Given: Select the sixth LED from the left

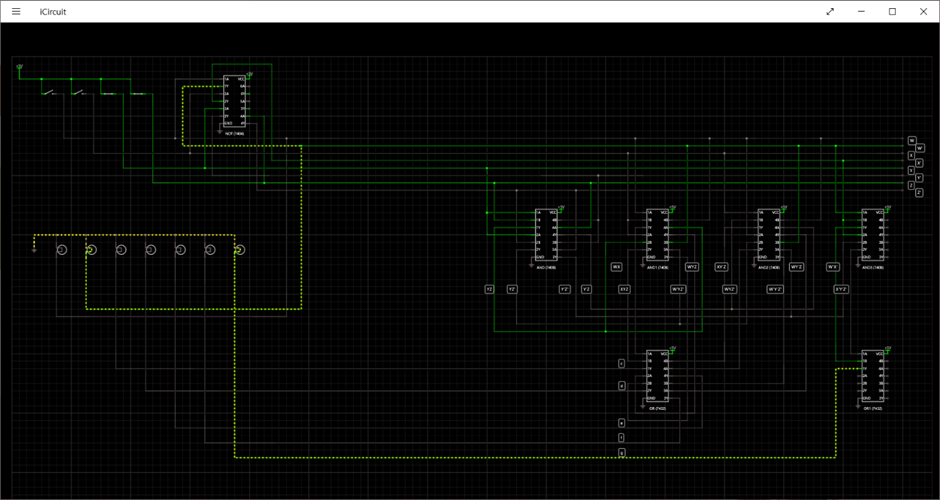Looking at the screenshot, I should pos(210,249).
